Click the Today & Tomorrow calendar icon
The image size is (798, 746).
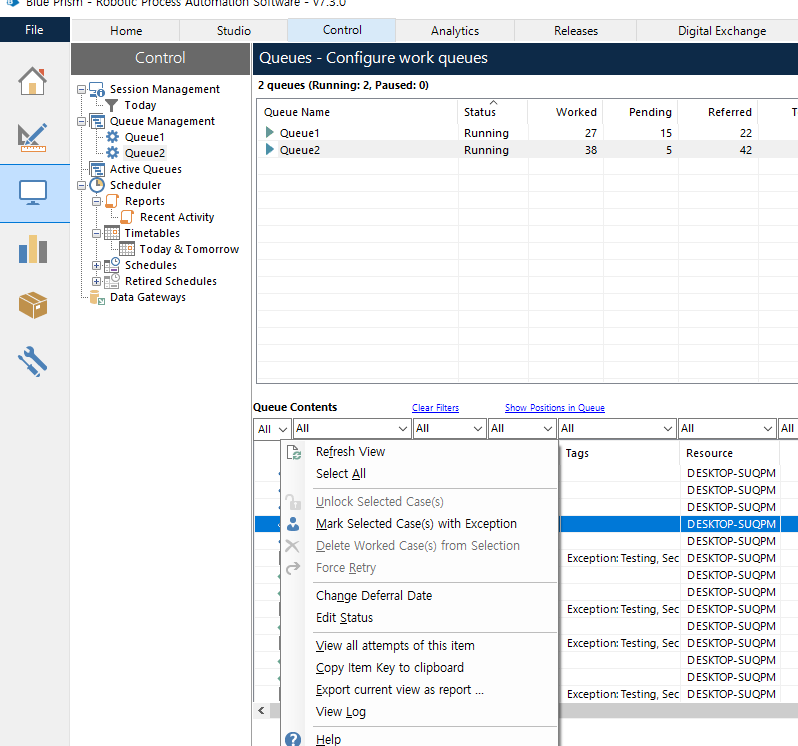point(127,249)
